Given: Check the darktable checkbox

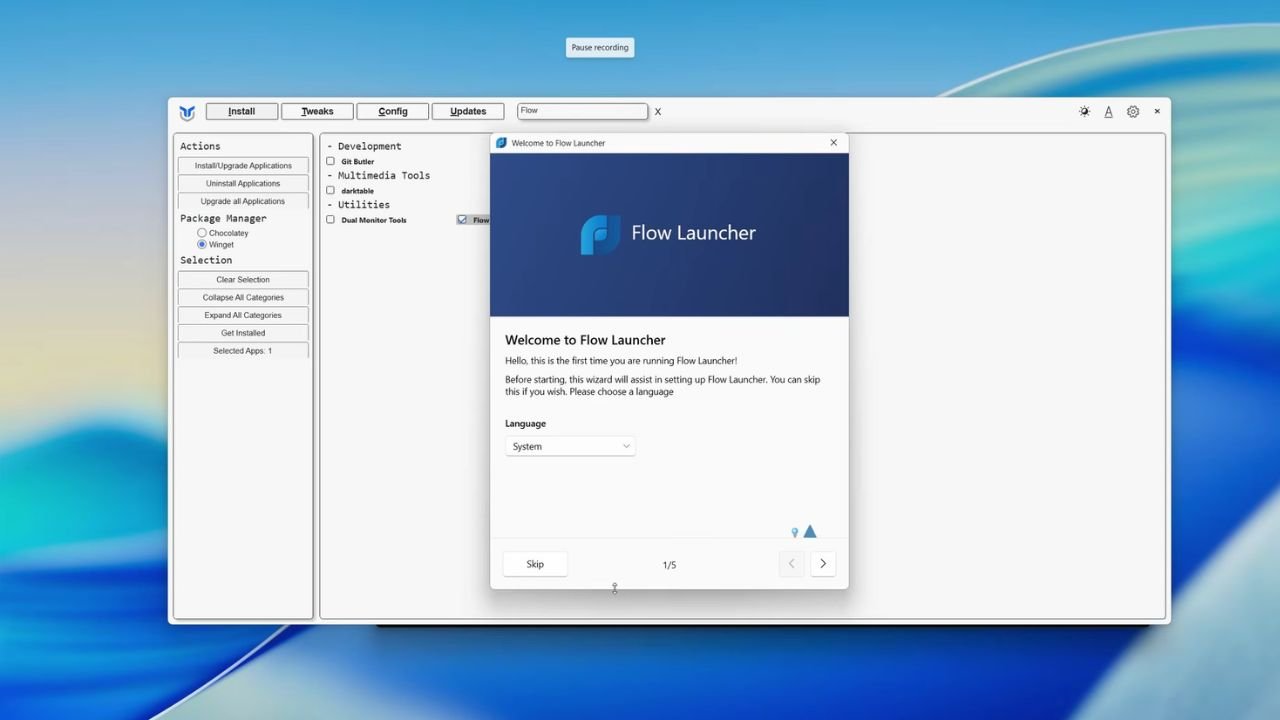Looking at the screenshot, I should 330,190.
